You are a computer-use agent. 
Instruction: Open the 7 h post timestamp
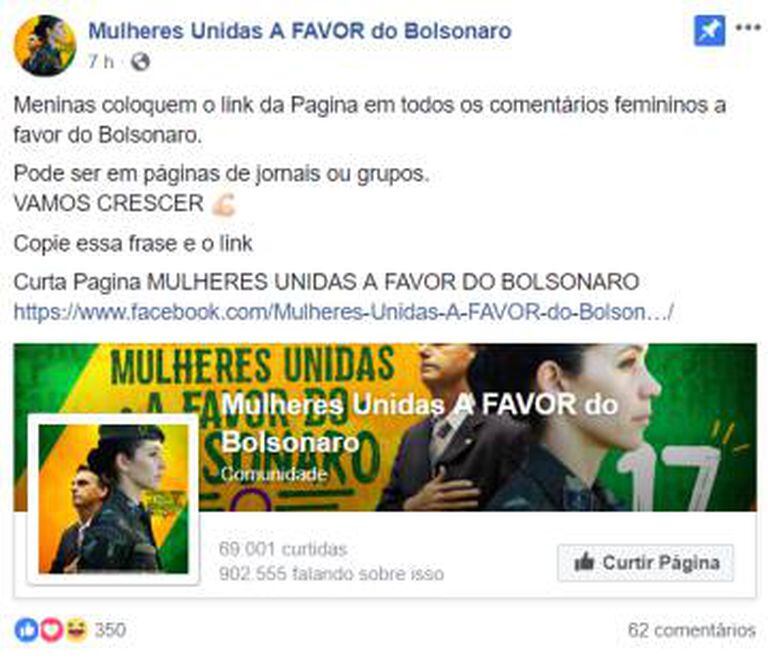[x=101, y=62]
